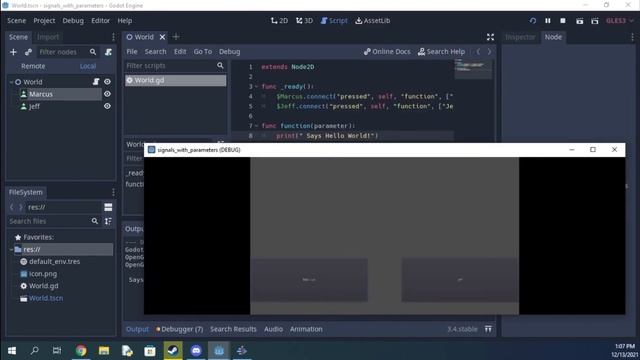Open Chrome from the taskbar
The width and height of the screenshot is (640, 360).
click(x=81, y=351)
